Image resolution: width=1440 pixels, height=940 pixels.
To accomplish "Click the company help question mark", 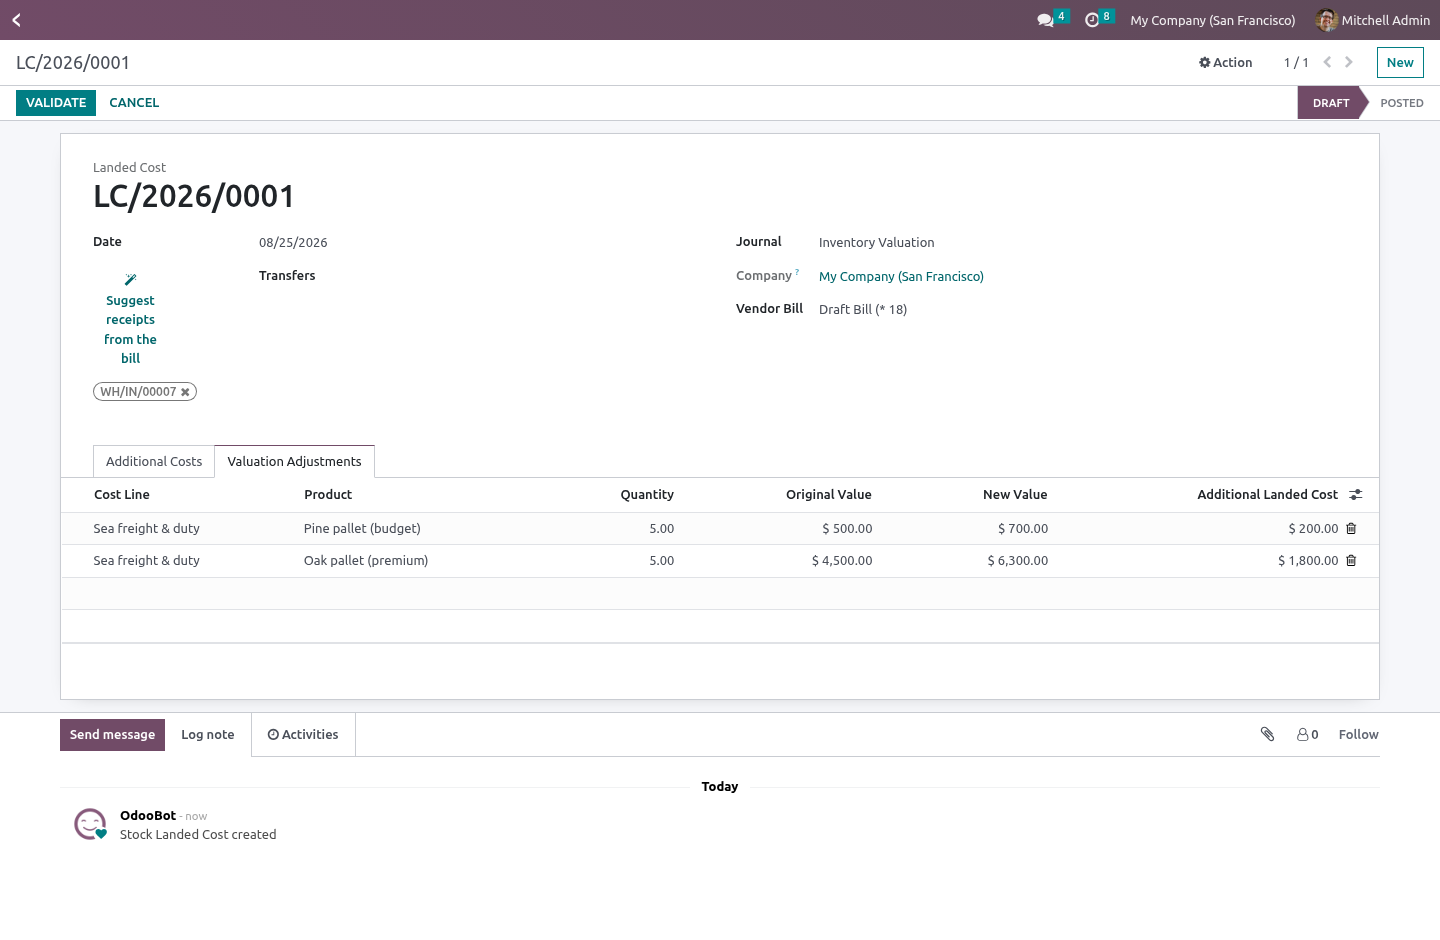I will (797, 272).
